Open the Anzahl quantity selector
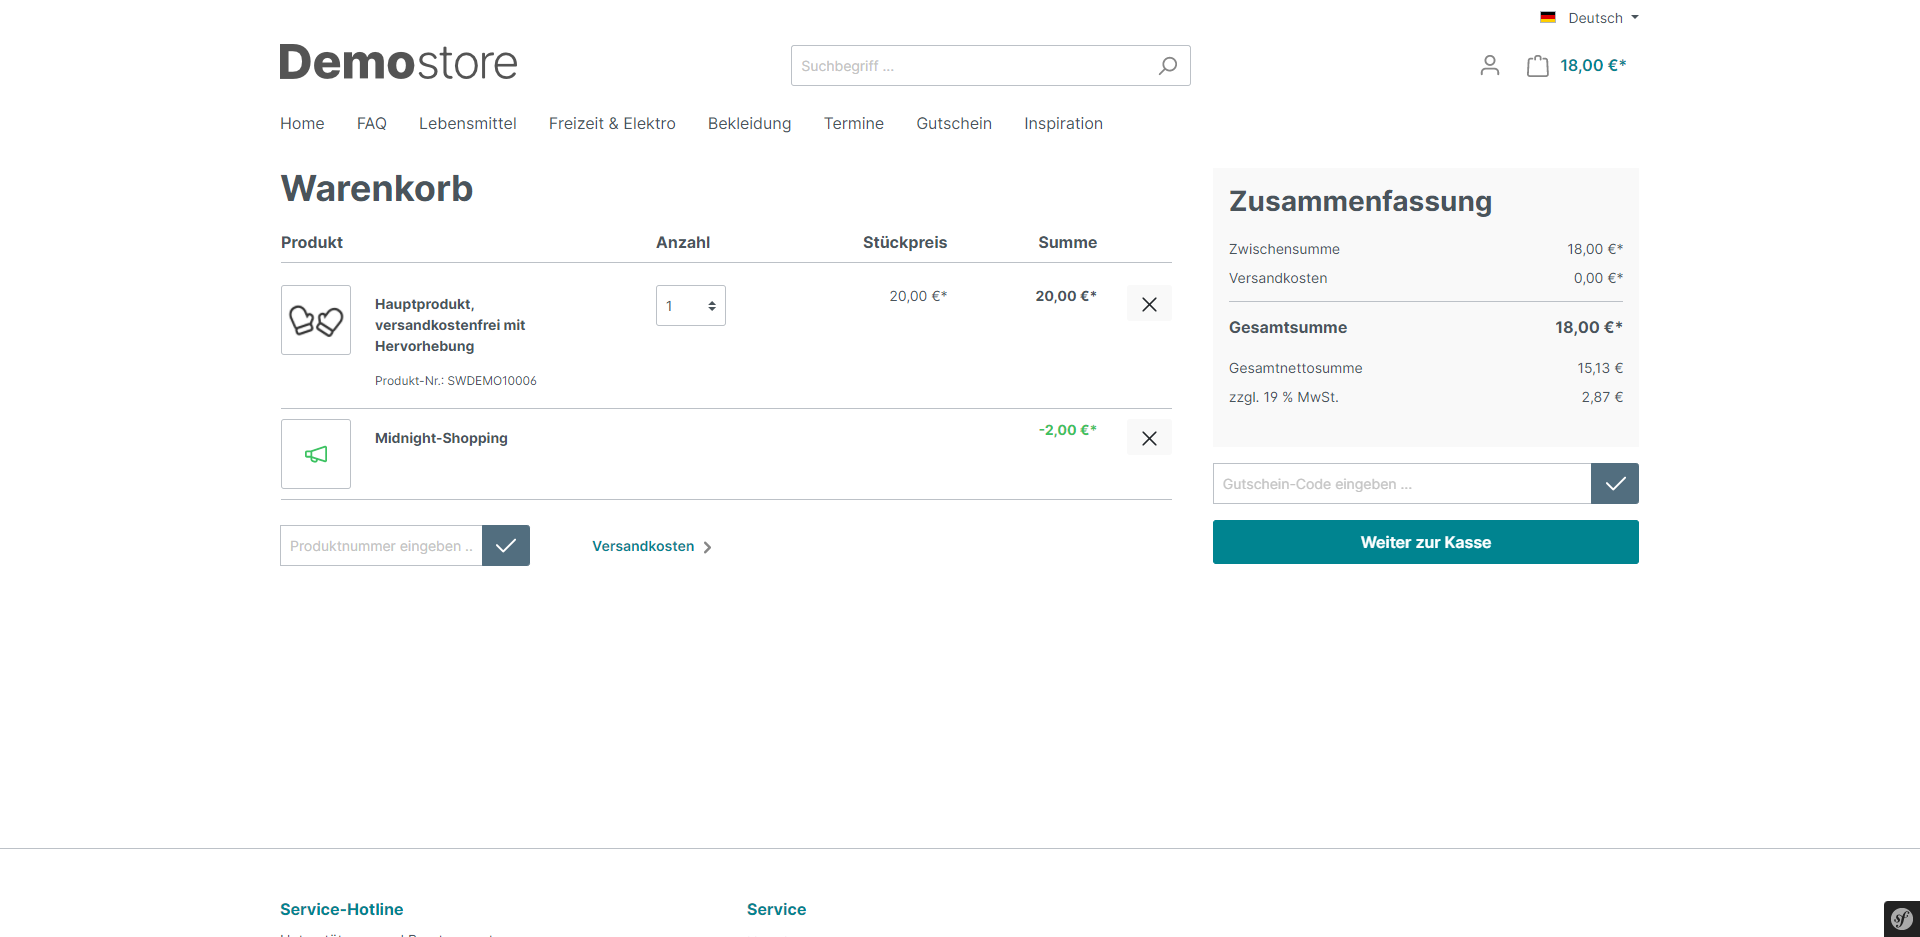 [x=690, y=306]
